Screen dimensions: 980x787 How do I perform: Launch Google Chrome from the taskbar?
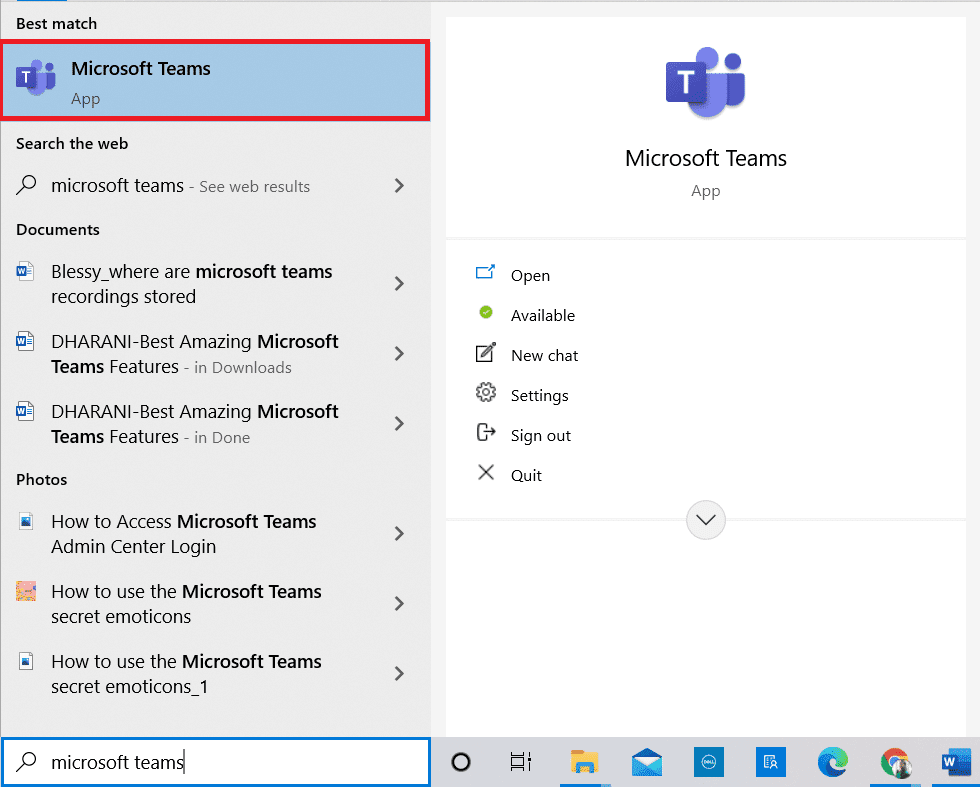896,763
